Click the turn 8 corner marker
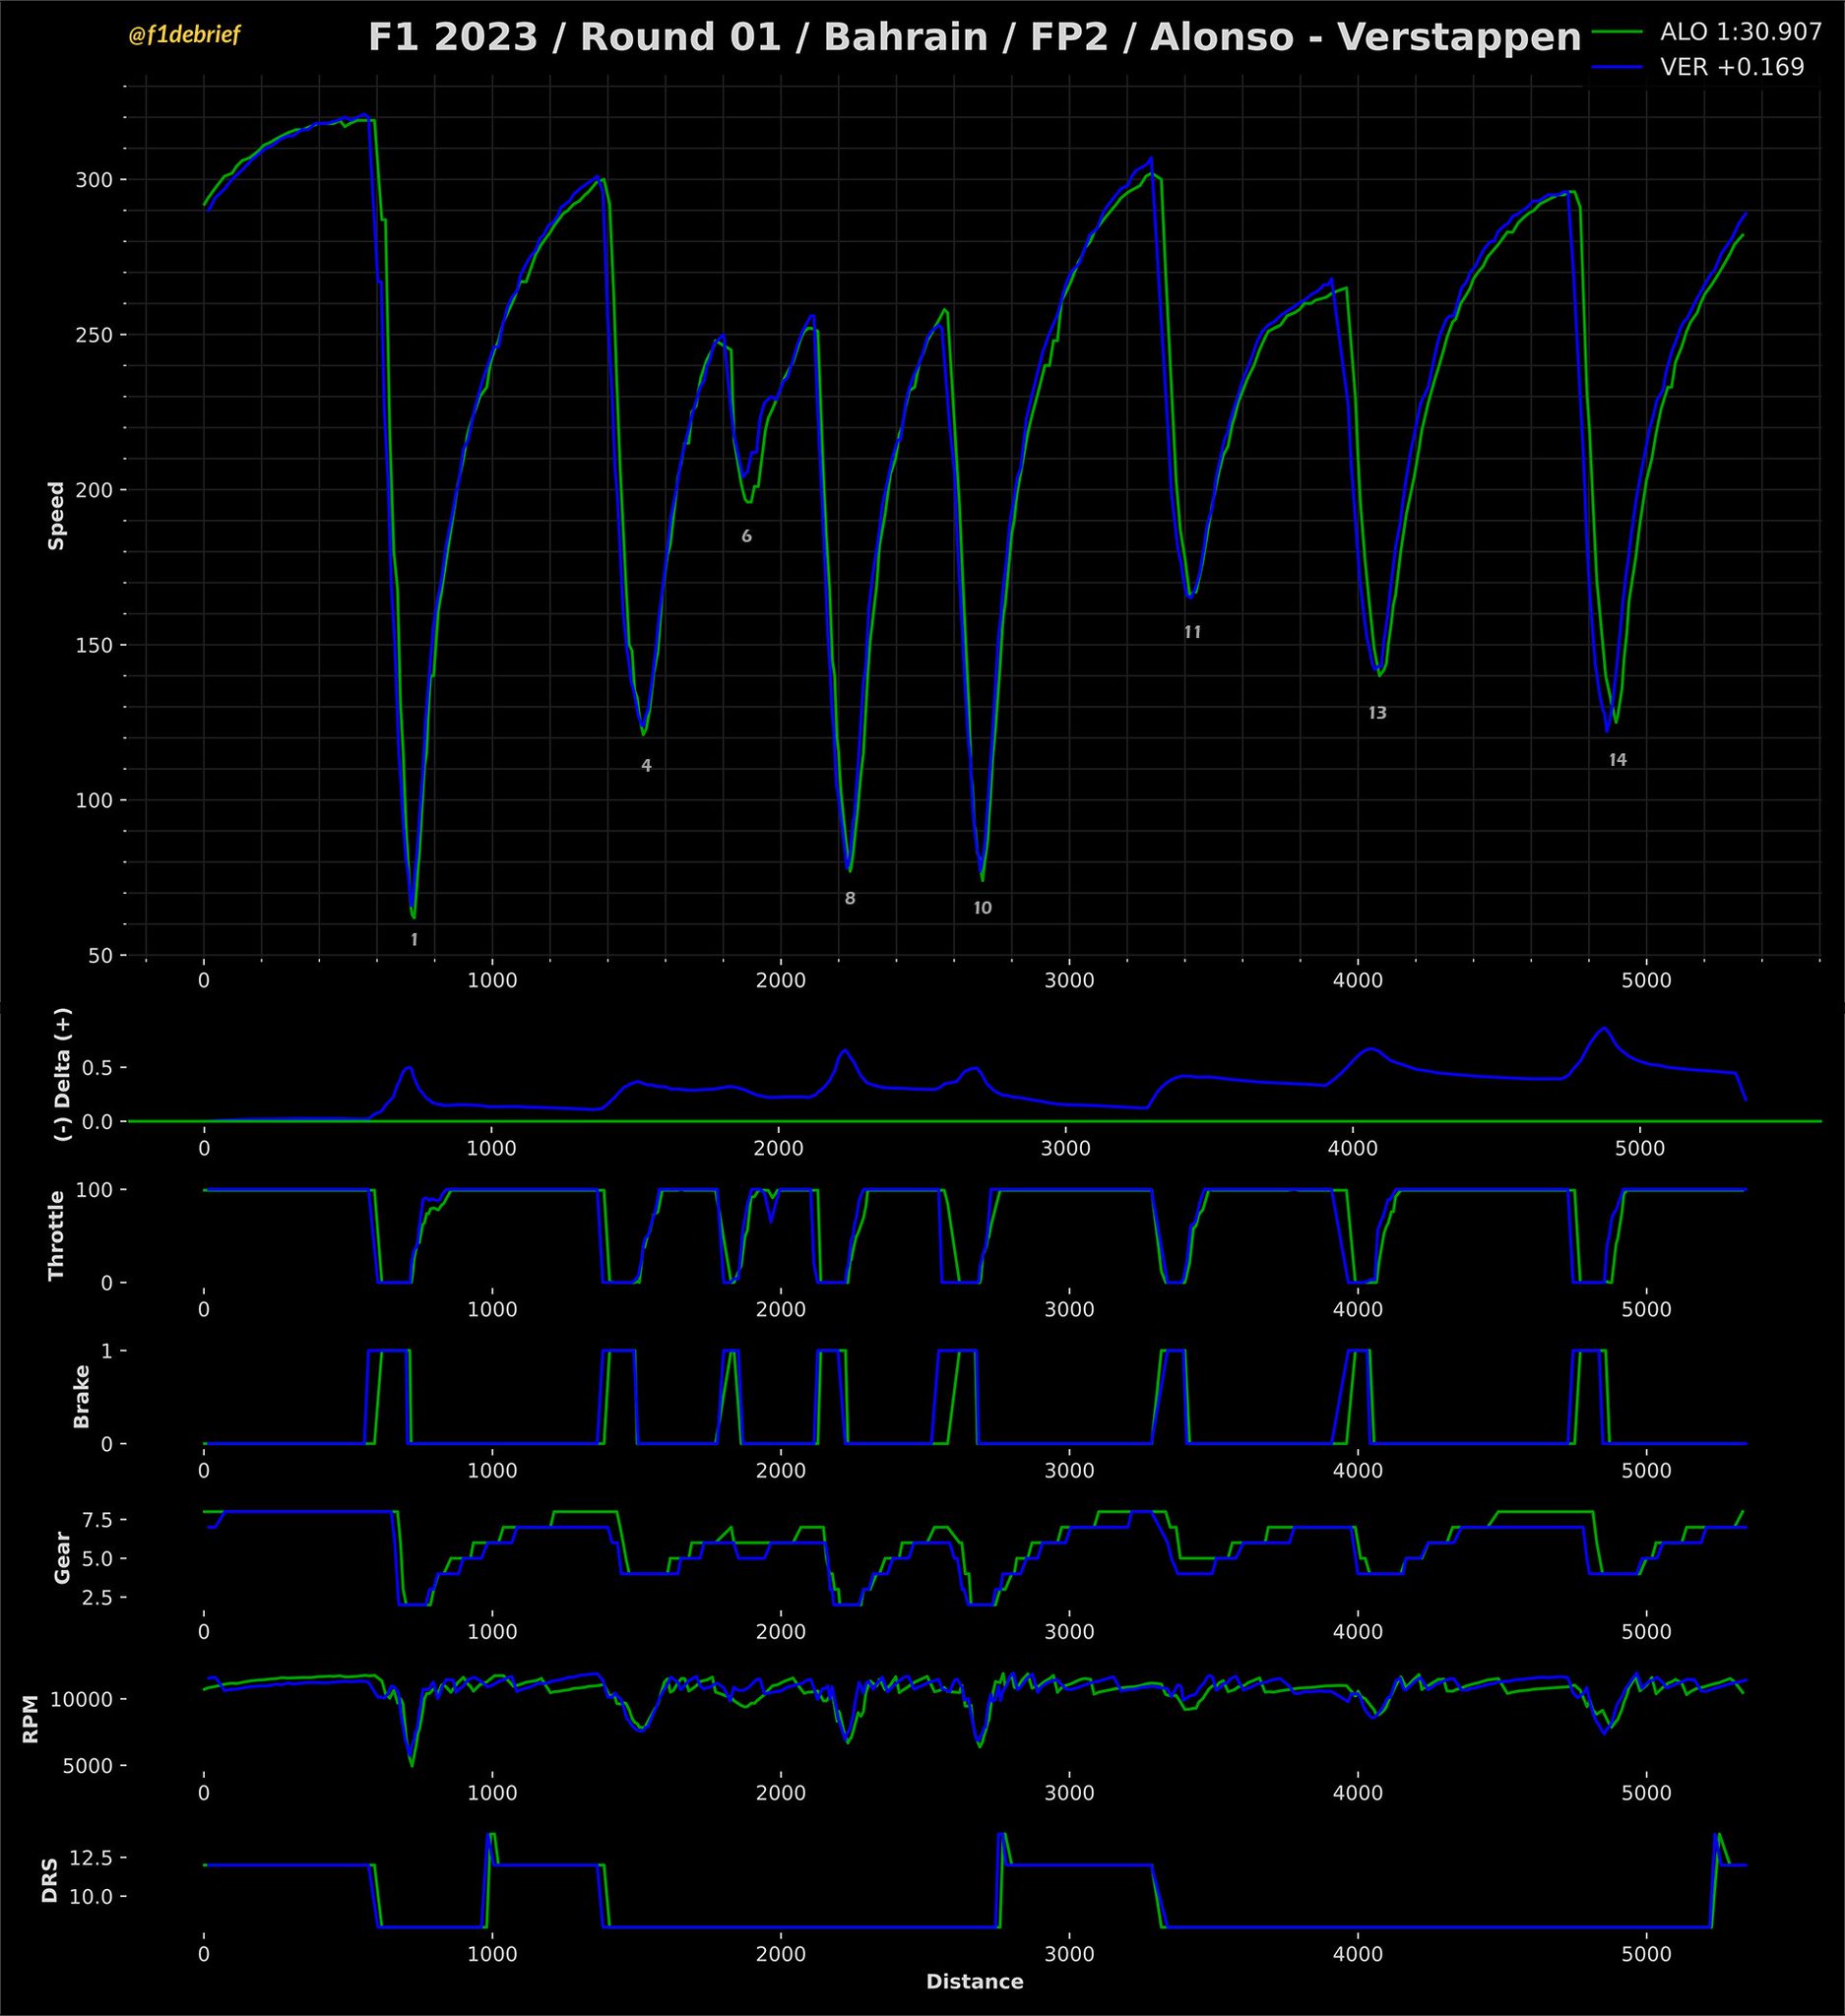 point(850,899)
